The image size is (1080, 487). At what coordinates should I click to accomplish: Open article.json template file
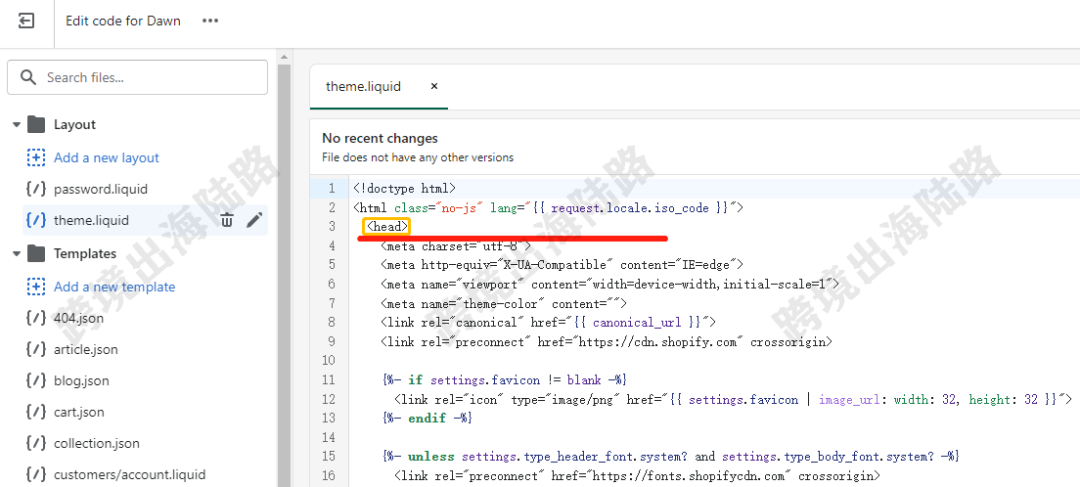coord(85,349)
